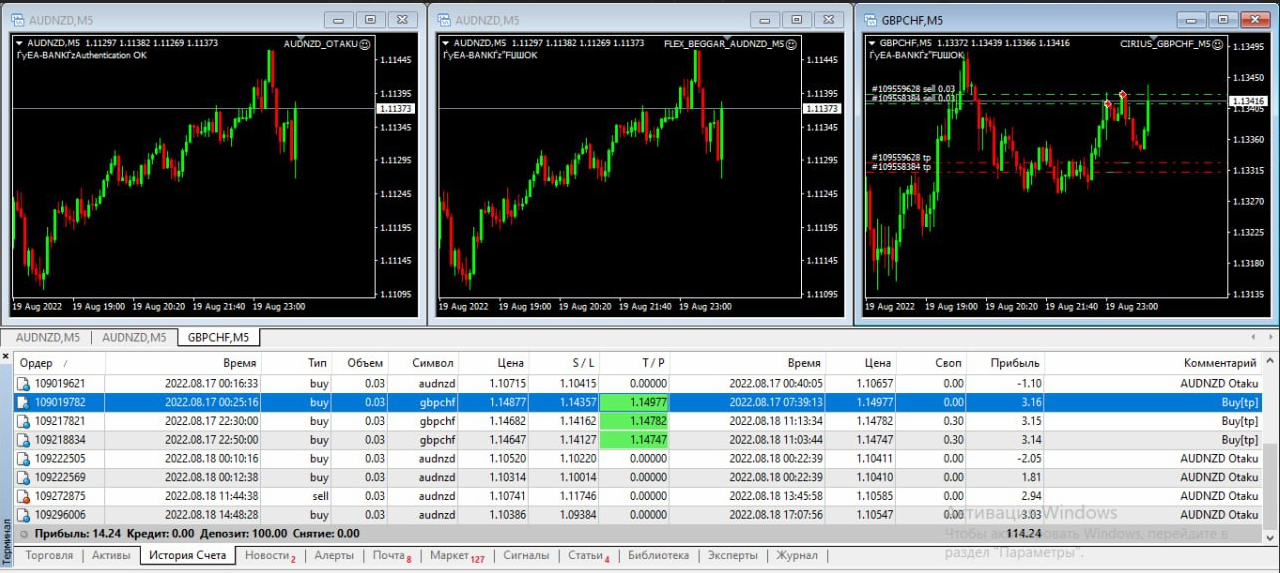Open the arrow menu on the middle AUDNZD chart
The width and height of the screenshot is (1280, 573).
click(446, 43)
